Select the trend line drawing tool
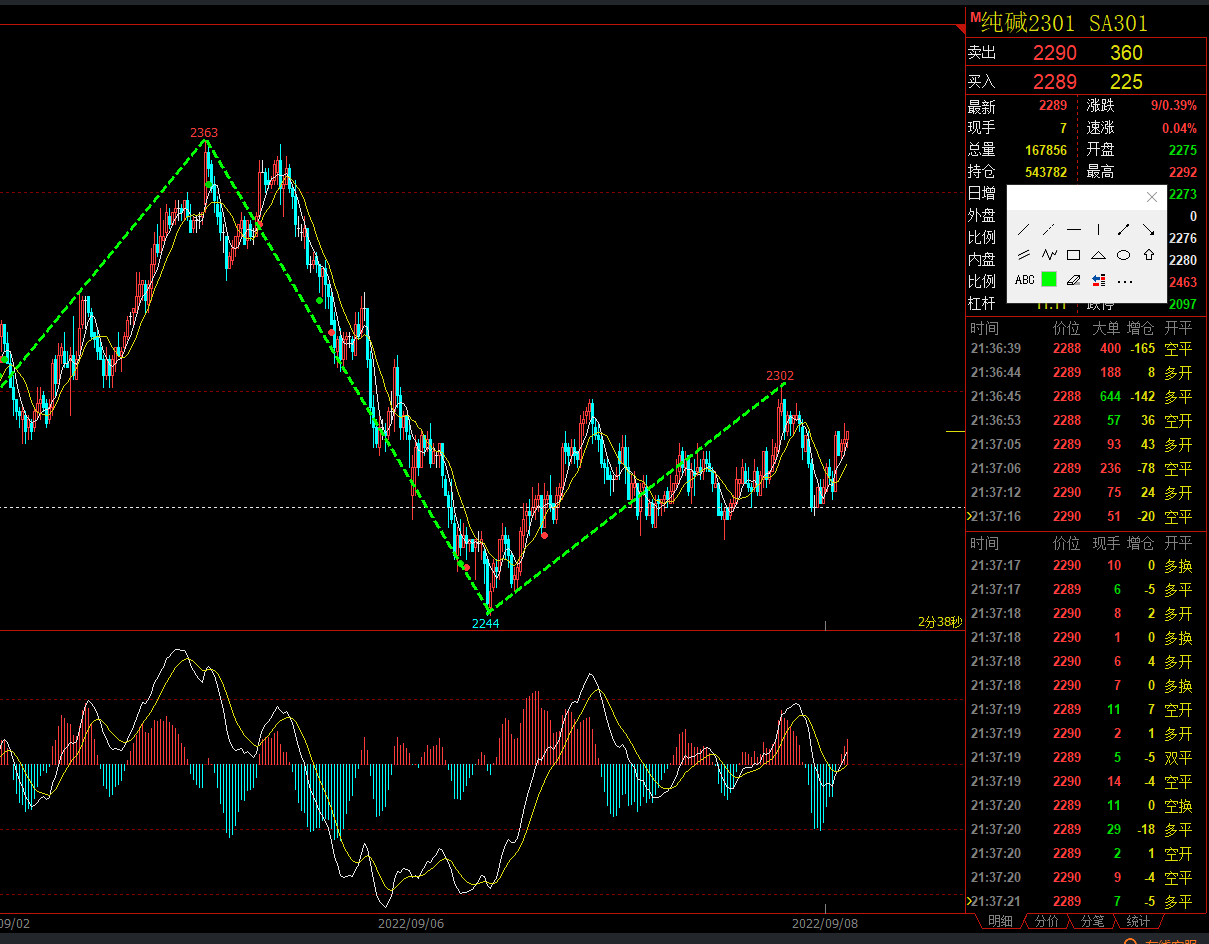This screenshot has width=1209, height=944. point(1023,229)
